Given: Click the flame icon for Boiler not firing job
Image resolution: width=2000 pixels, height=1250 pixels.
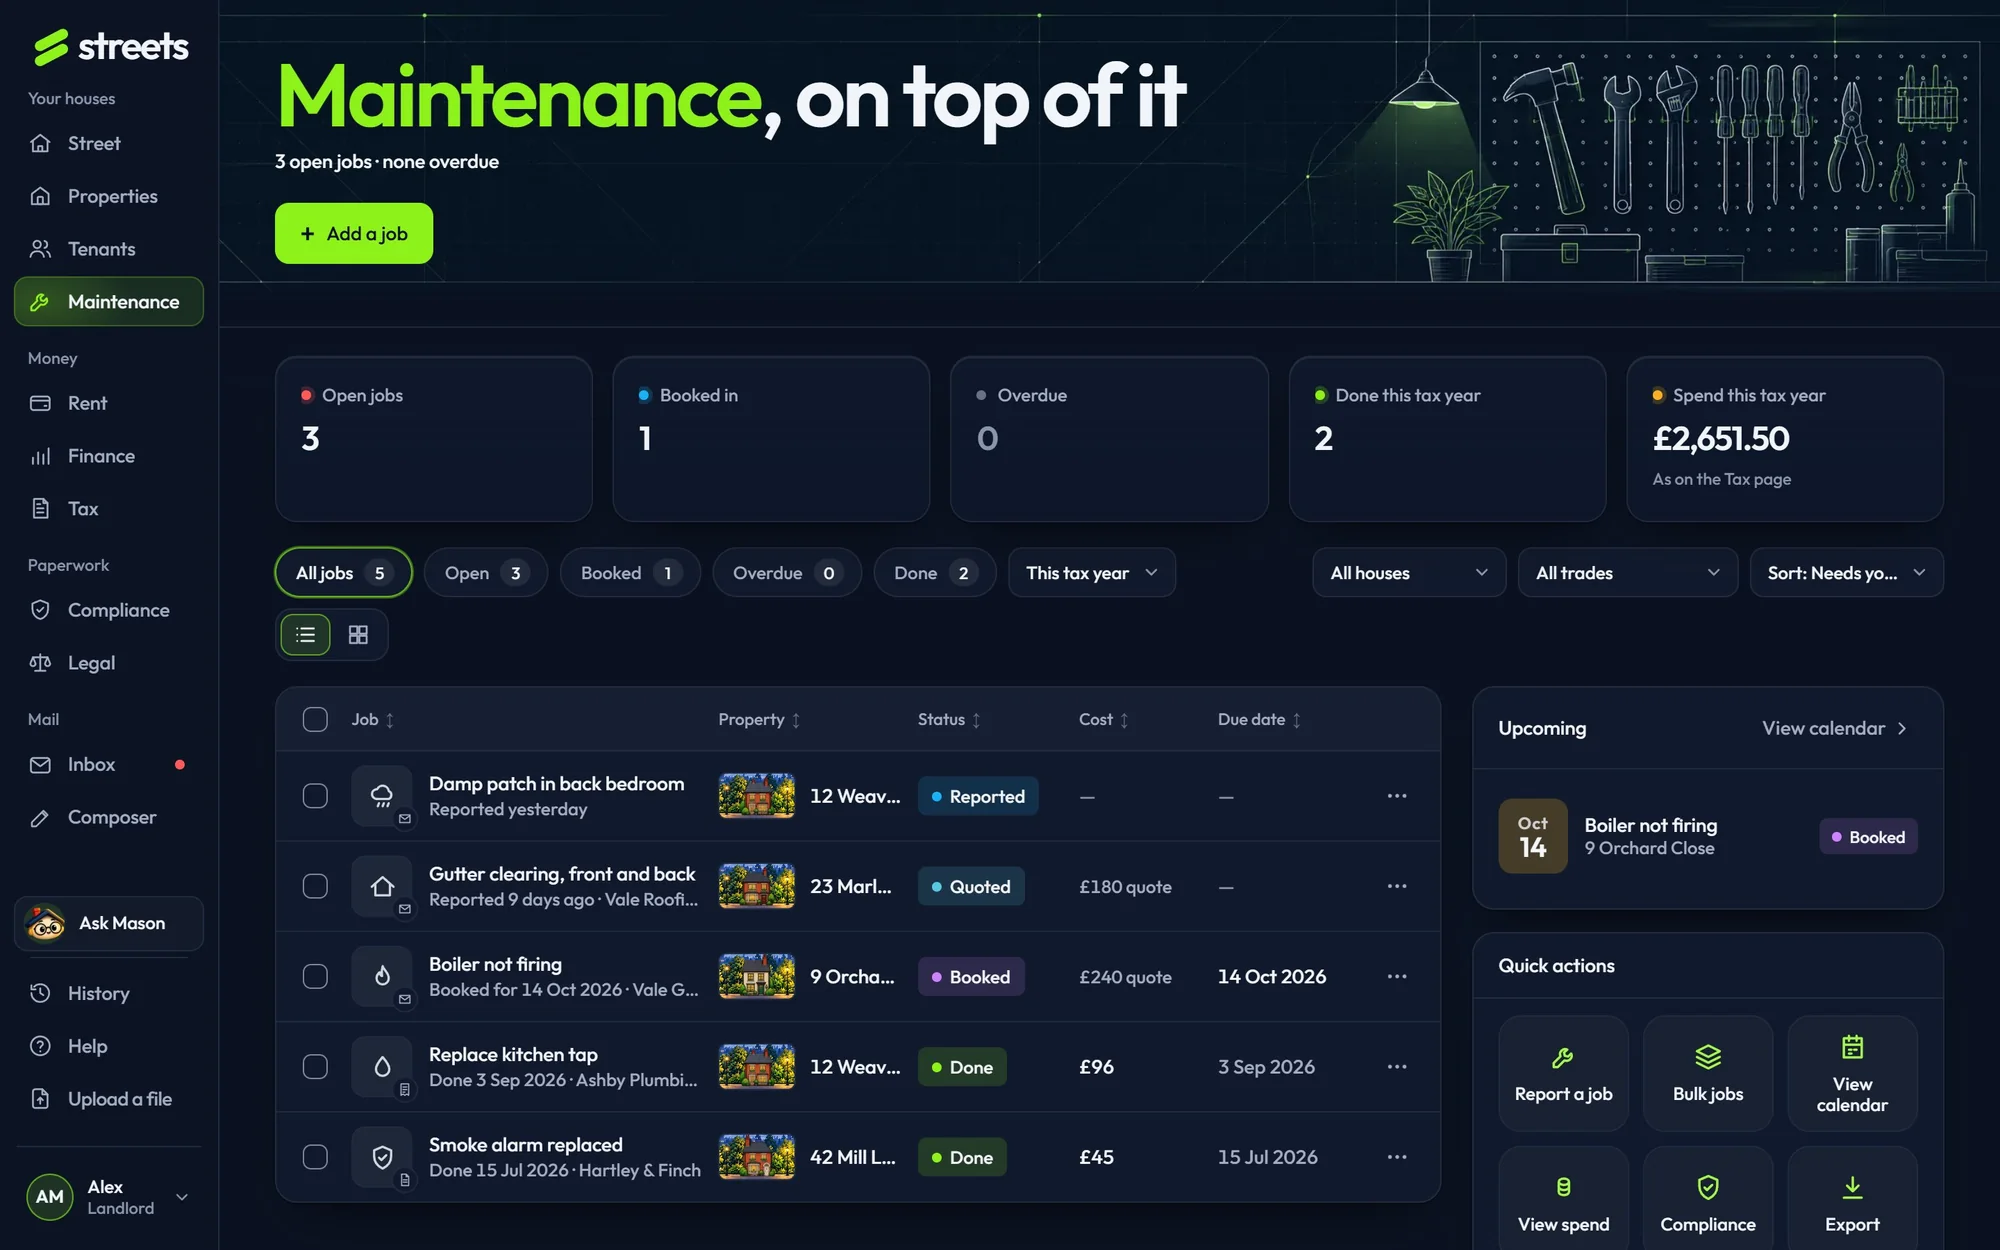Looking at the screenshot, I should [x=382, y=976].
